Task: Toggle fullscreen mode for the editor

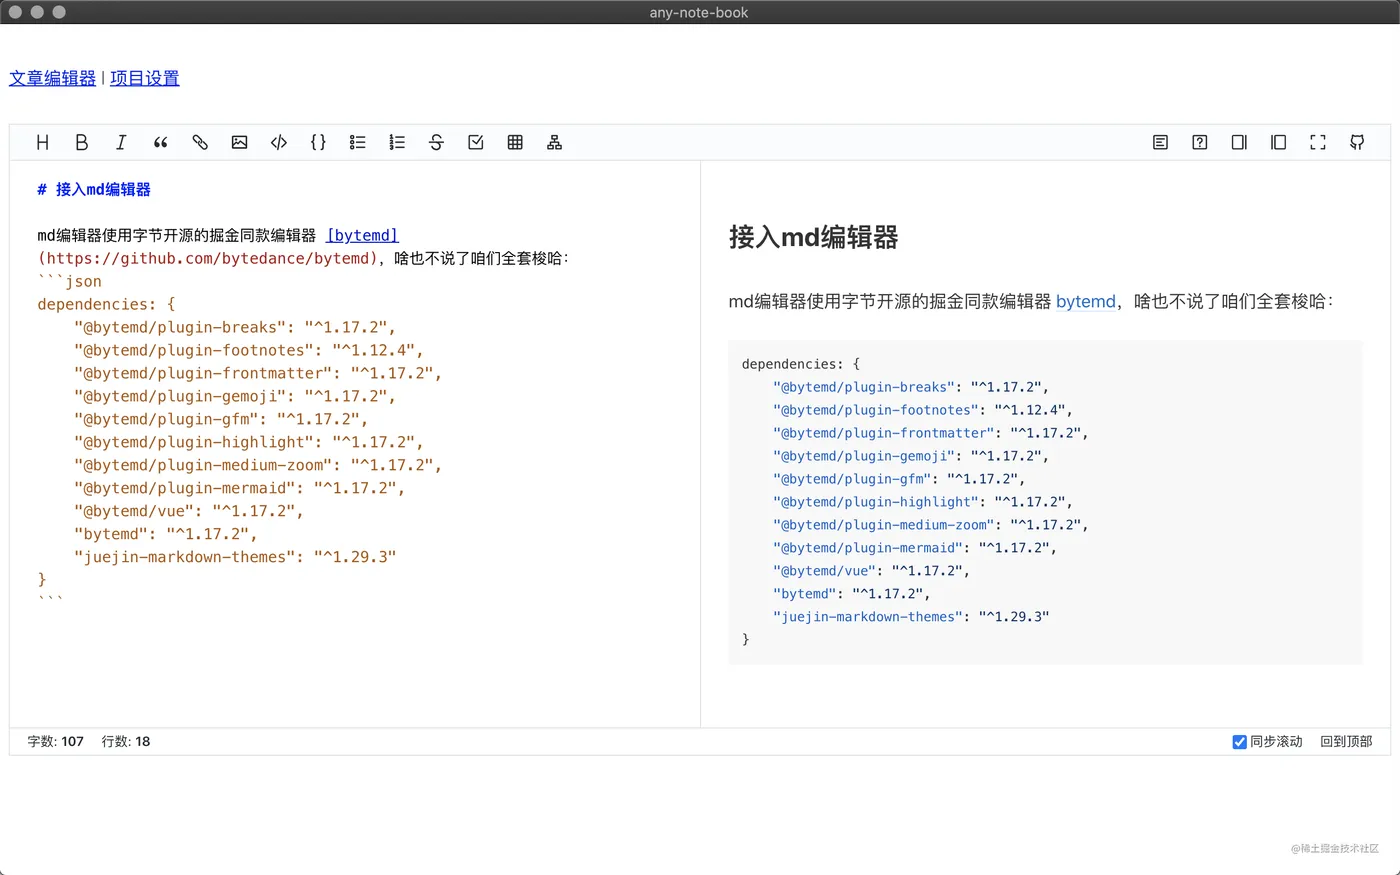Action: pyautogui.click(x=1318, y=142)
